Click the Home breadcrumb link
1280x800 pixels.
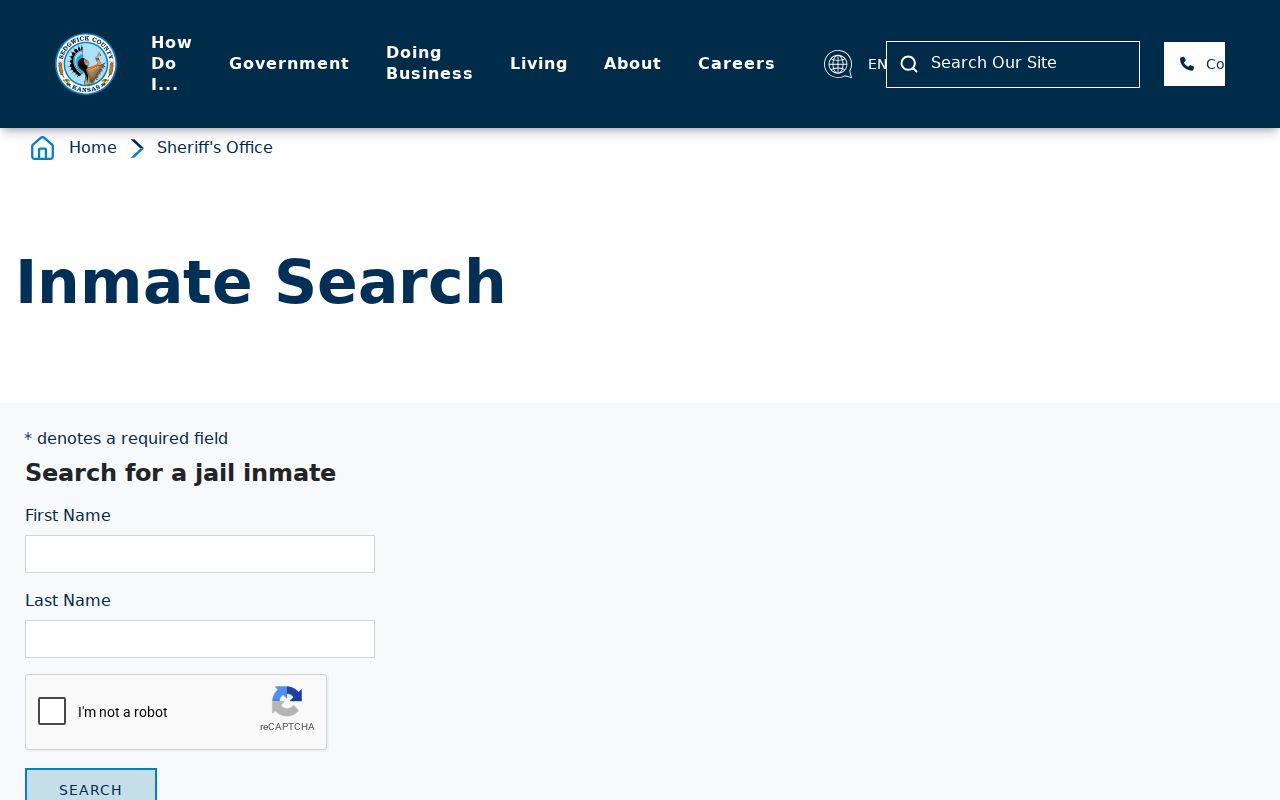(x=93, y=147)
